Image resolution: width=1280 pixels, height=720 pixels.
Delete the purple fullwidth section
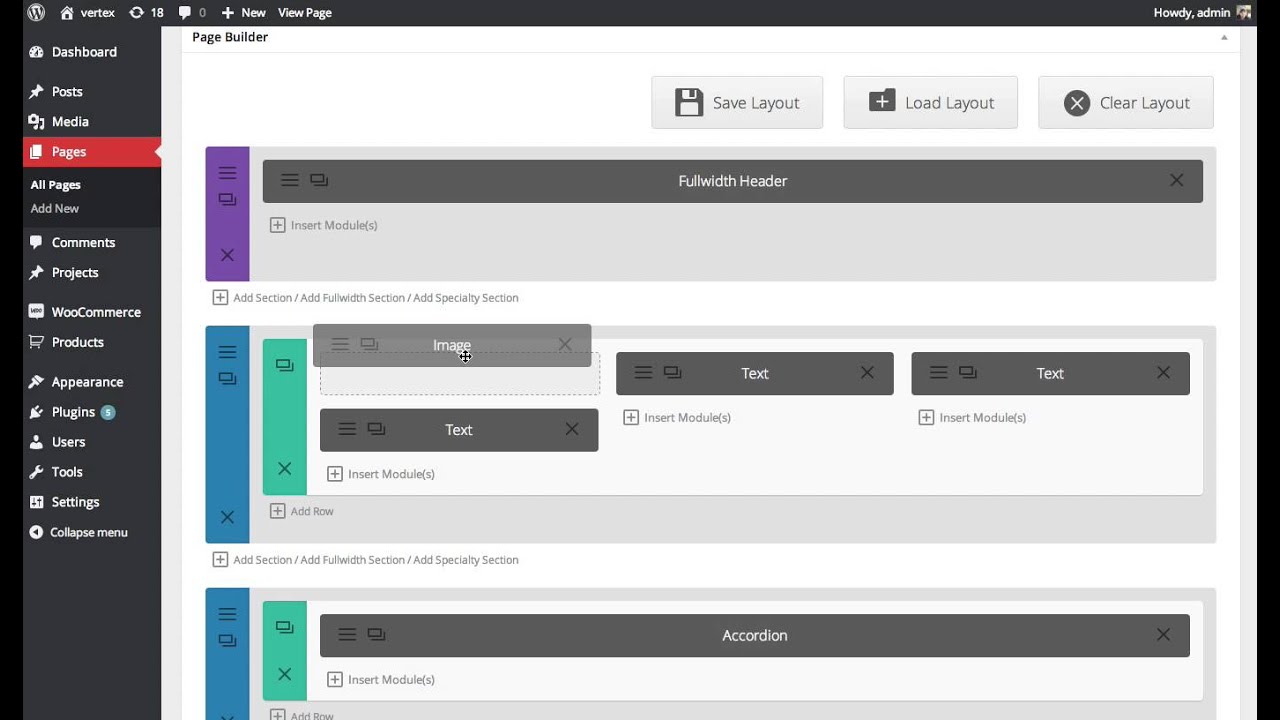pyautogui.click(x=227, y=255)
